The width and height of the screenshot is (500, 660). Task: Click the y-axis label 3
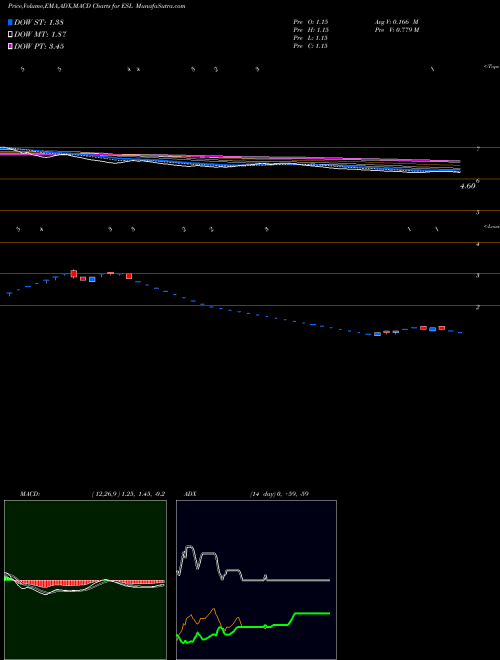click(478, 275)
